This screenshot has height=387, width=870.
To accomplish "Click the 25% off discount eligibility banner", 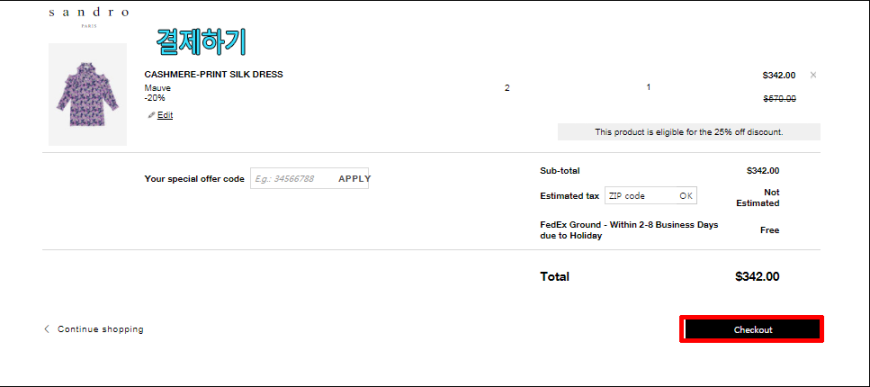I will pos(689,132).
